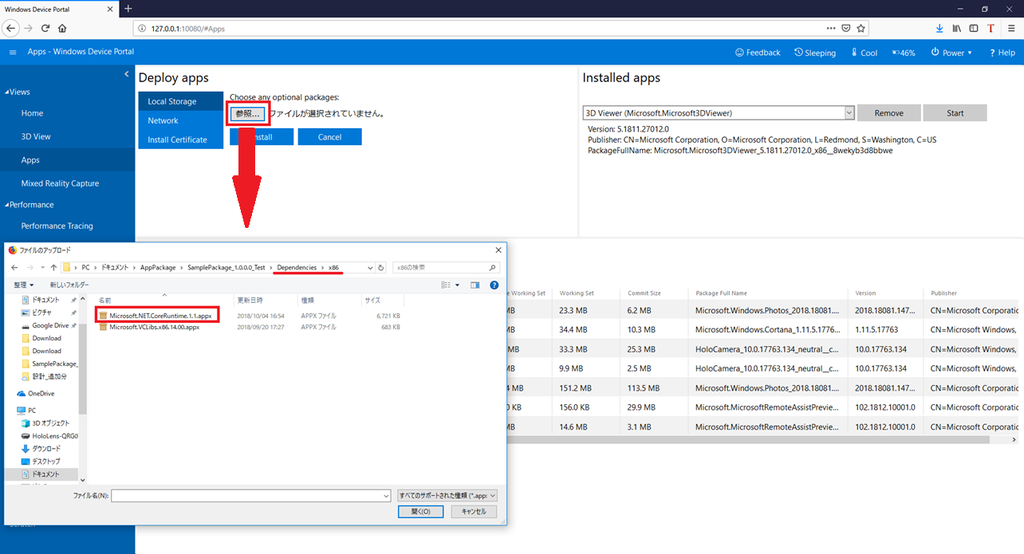
Task: Open the Firefox hamburger menu
Action: point(1011,28)
